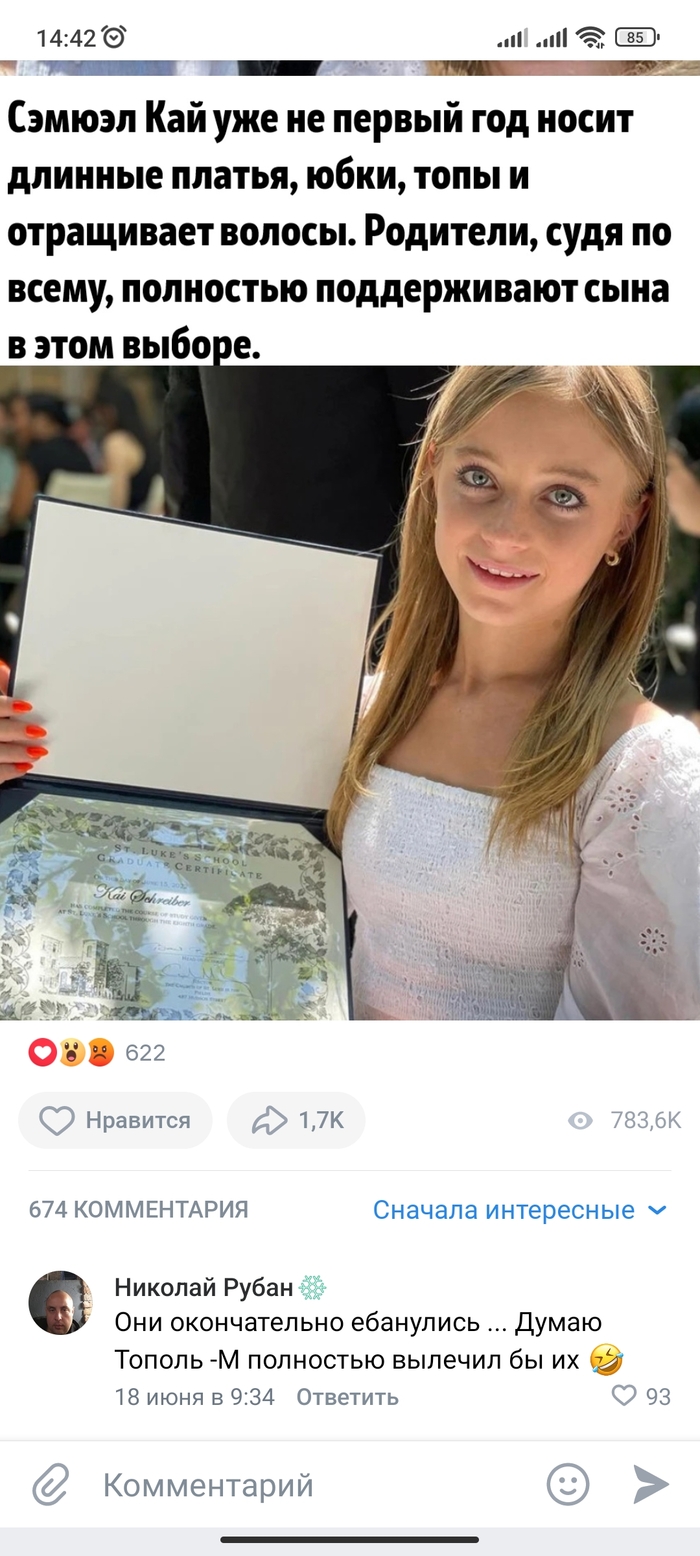Open the heart reaction emoji list
The height and width of the screenshot is (1556, 700).
pyautogui.click(x=42, y=1052)
